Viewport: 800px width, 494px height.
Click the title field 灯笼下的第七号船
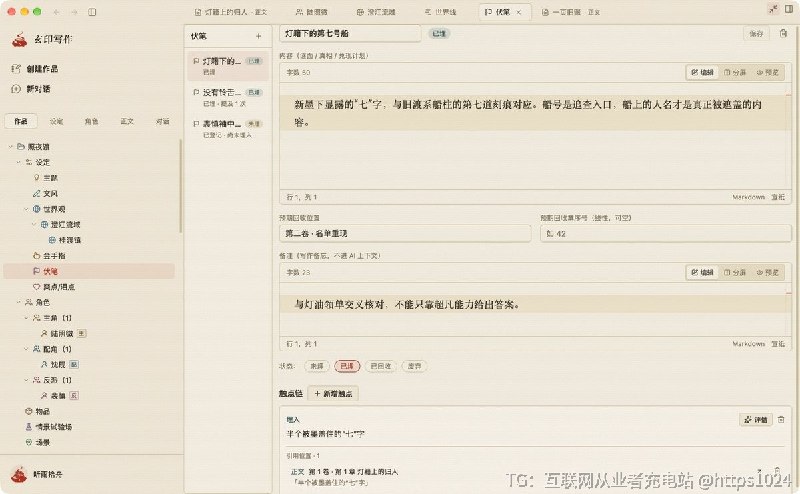[x=350, y=34]
